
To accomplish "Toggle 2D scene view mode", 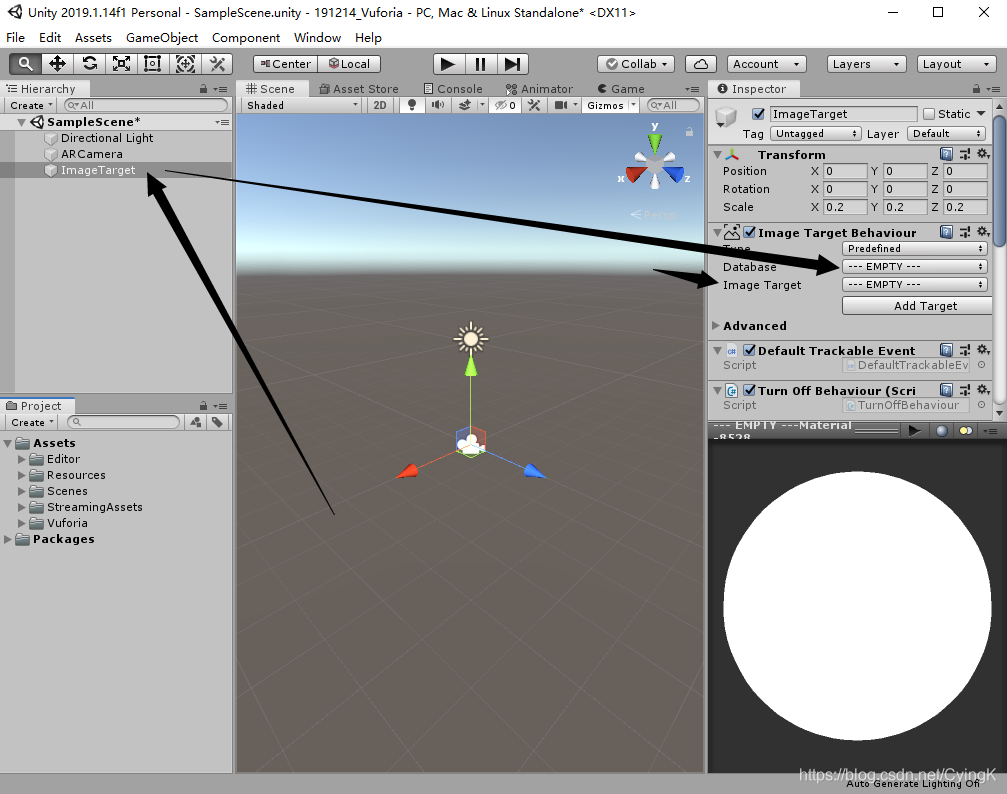I will point(380,105).
